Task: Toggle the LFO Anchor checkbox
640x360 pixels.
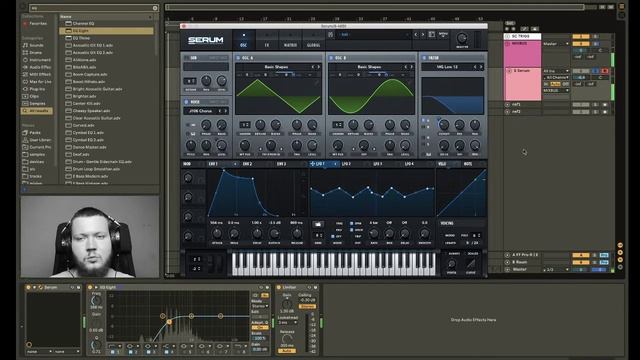Action: 351,230
